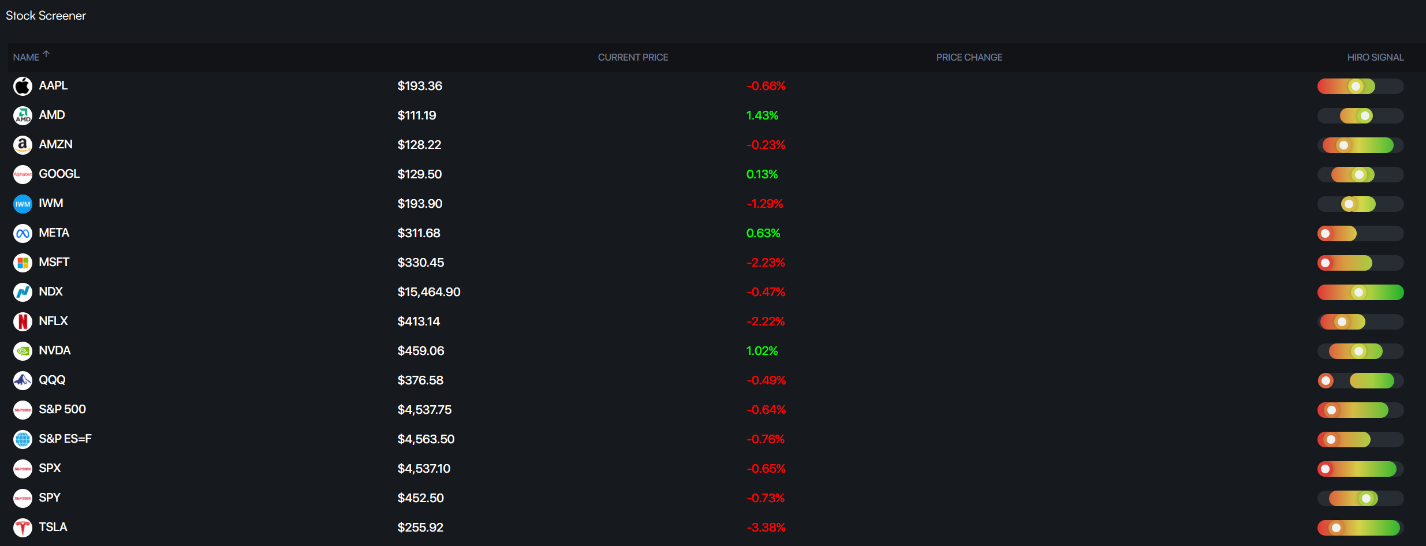The image size is (1426, 546).
Task: Click the AMZN price $128.22
Action: pos(419,145)
